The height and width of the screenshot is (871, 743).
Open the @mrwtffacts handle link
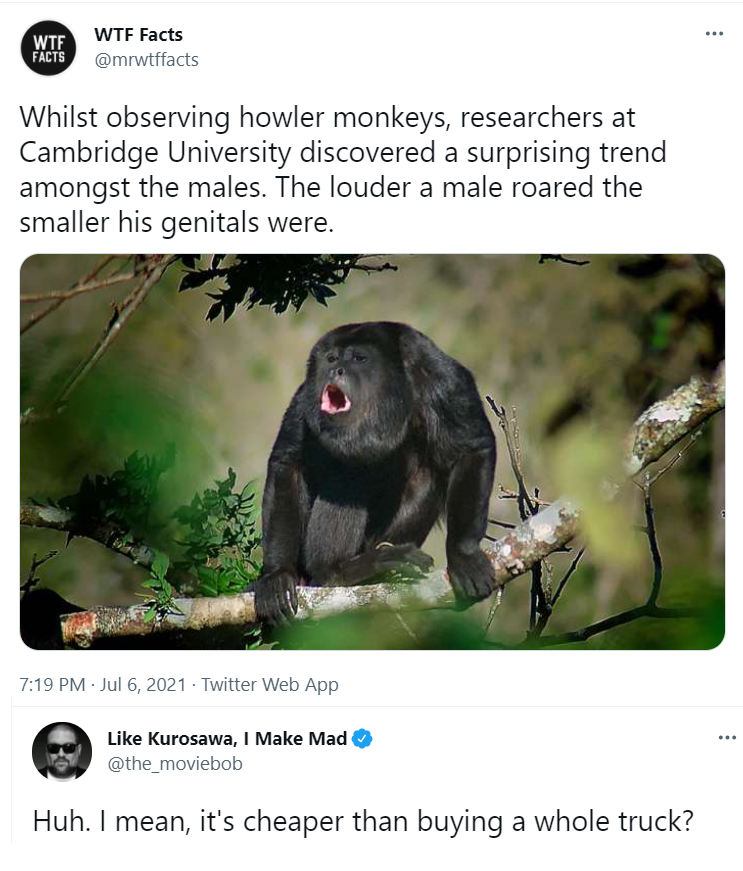coord(147,59)
